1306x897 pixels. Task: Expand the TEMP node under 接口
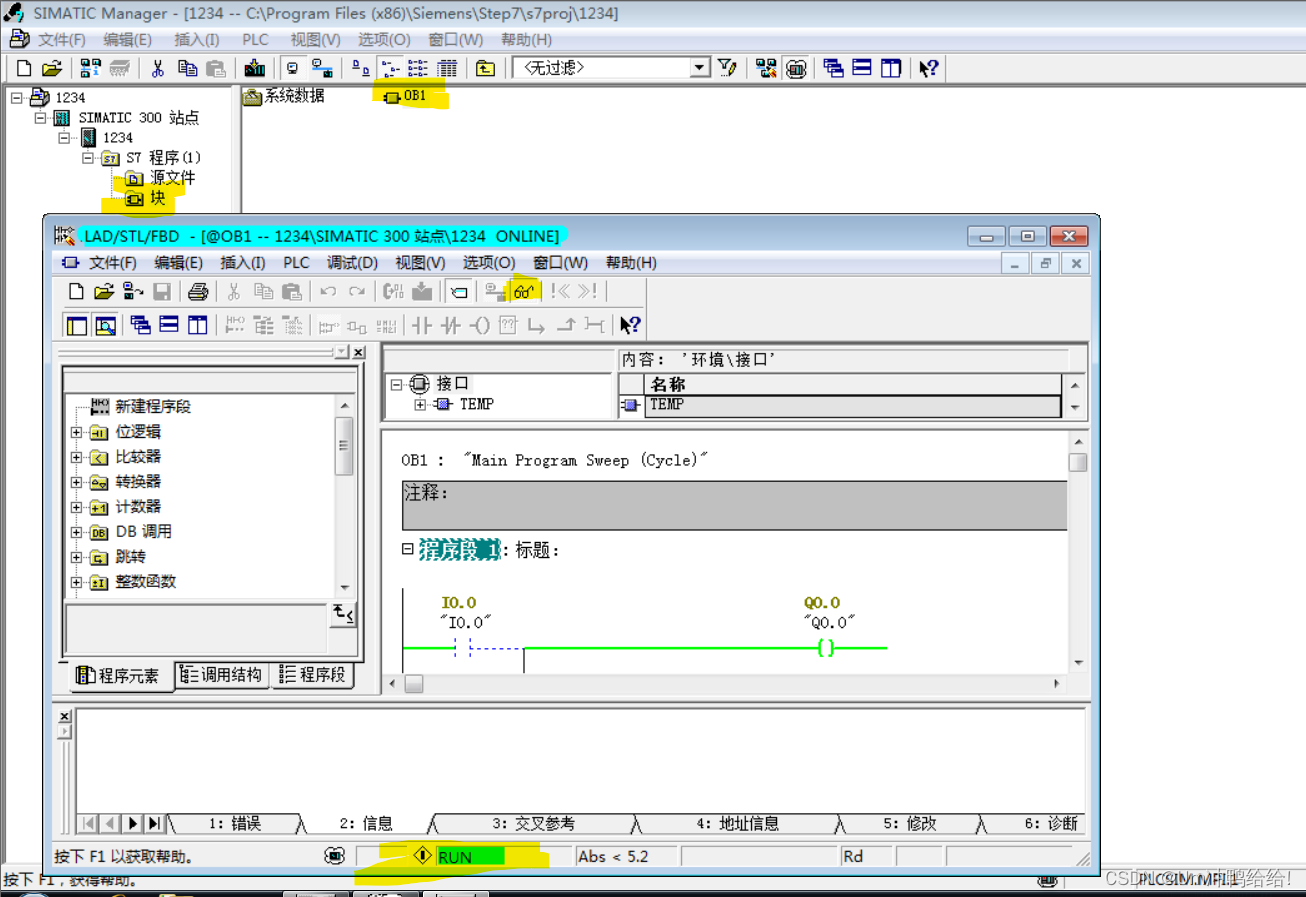421,405
